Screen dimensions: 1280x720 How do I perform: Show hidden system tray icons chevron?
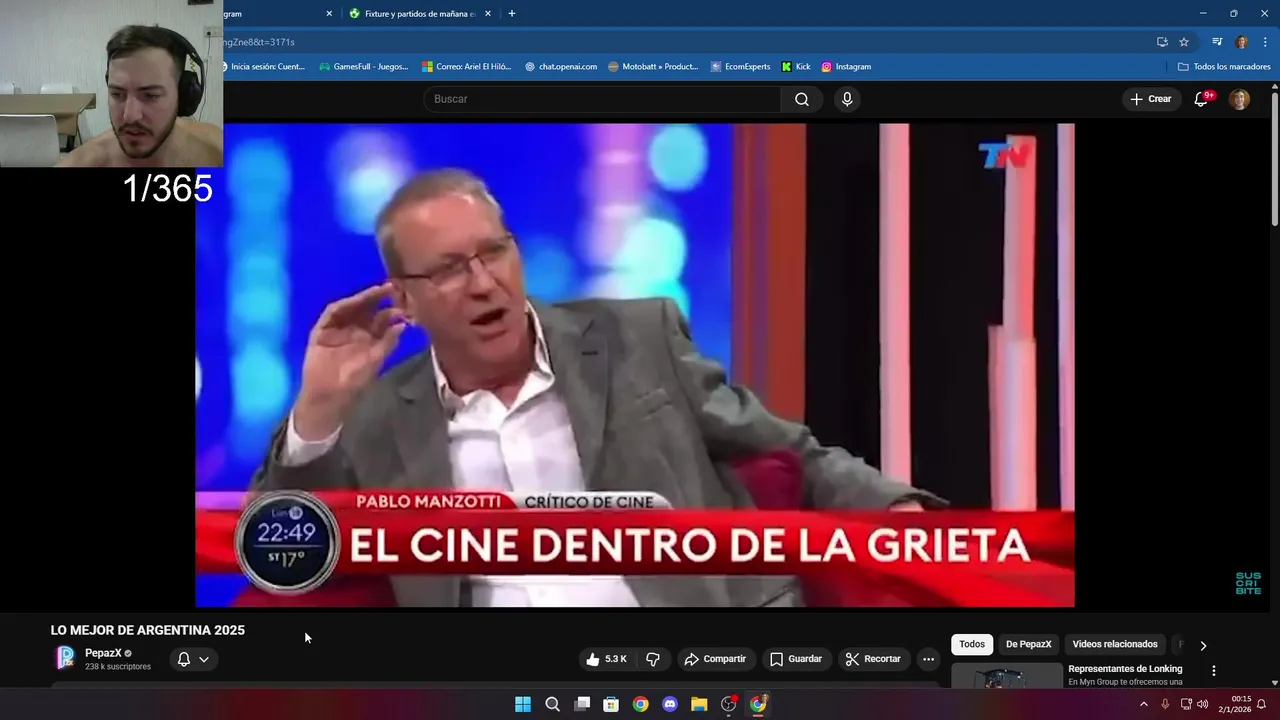pos(1144,704)
